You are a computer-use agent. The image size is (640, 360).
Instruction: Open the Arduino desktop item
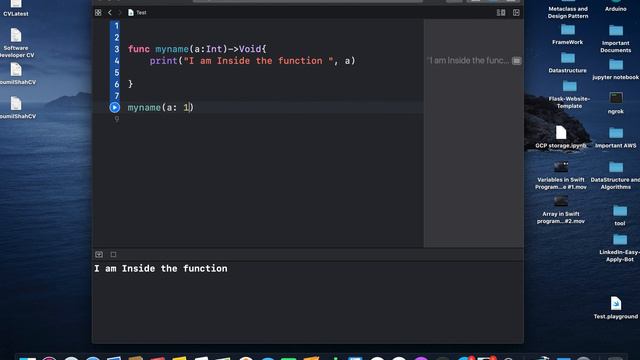[x=616, y=6]
